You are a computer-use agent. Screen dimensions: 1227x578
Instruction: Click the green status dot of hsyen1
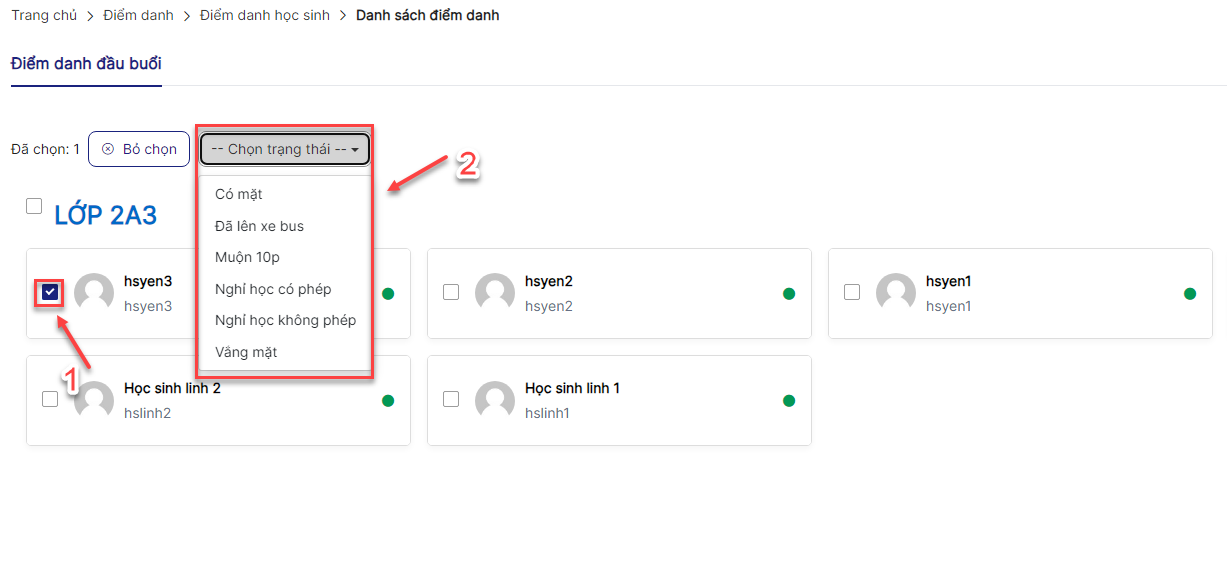point(1190,294)
